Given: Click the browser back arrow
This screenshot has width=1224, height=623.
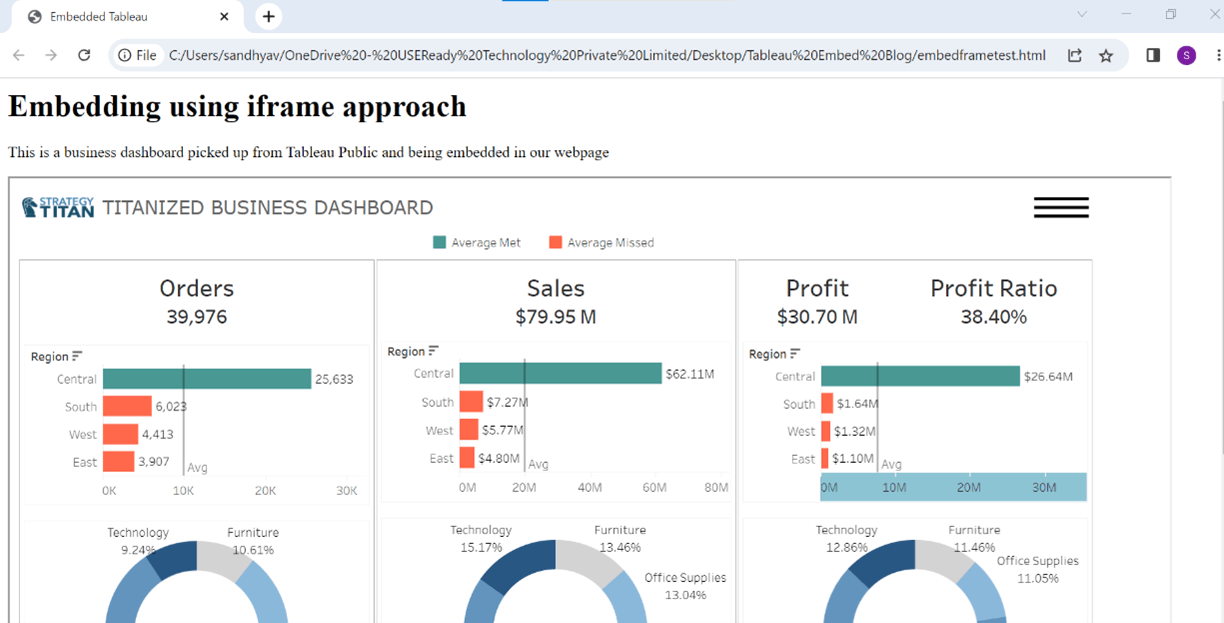Looking at the screenshot, I should pyautogui.click(x=19, y=55).
